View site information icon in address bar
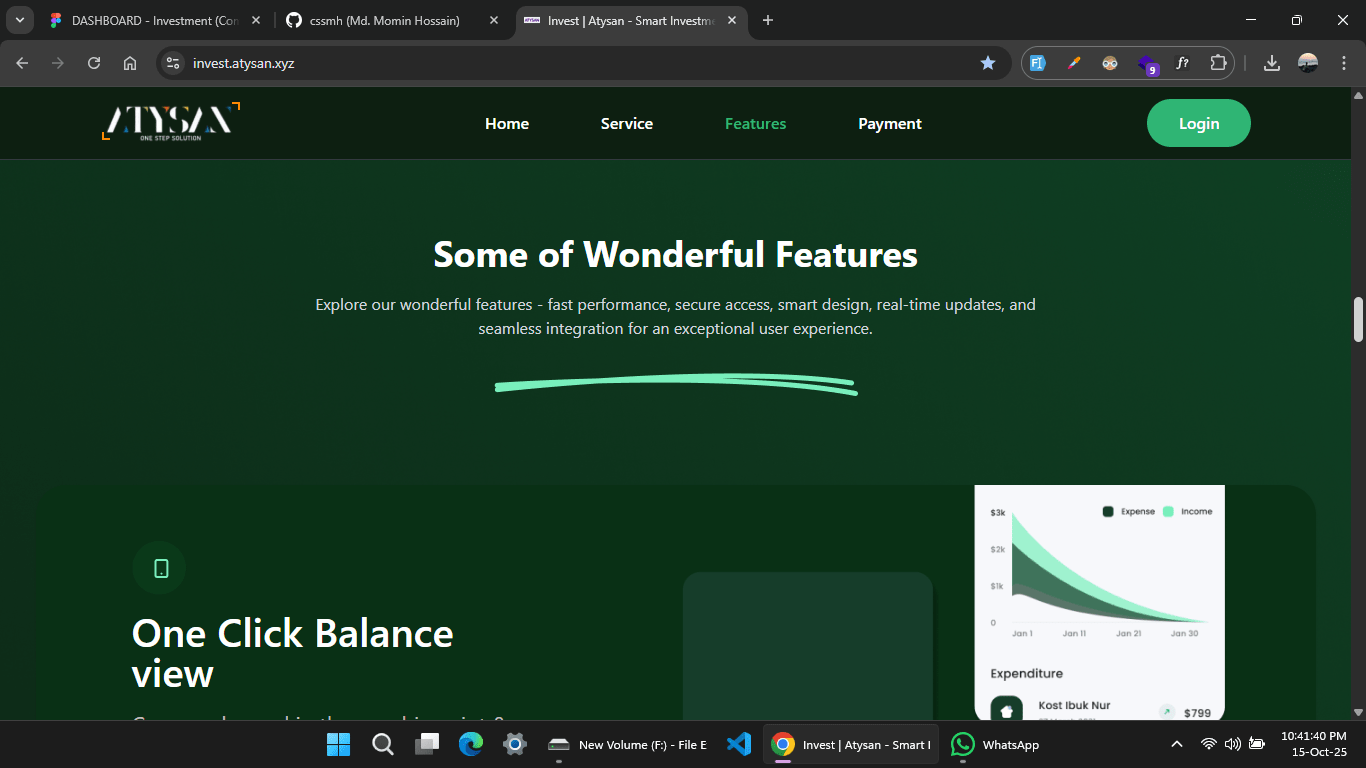The height and width of the screenshot is (768, 1366). click(x=173, y=63)
